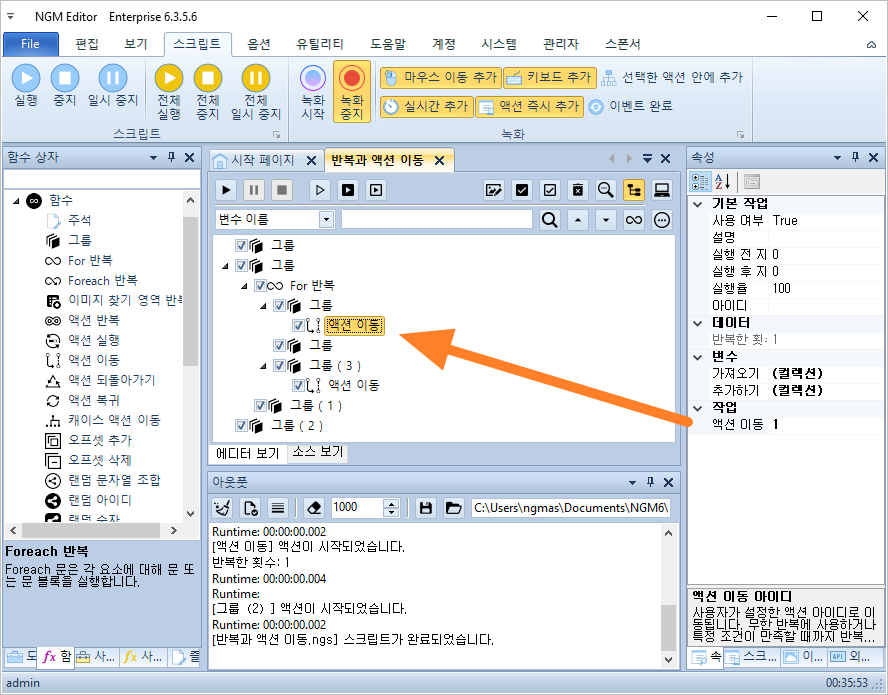
Task: Toggle 키보드 추가 option
Action: (x=550, y=78)
